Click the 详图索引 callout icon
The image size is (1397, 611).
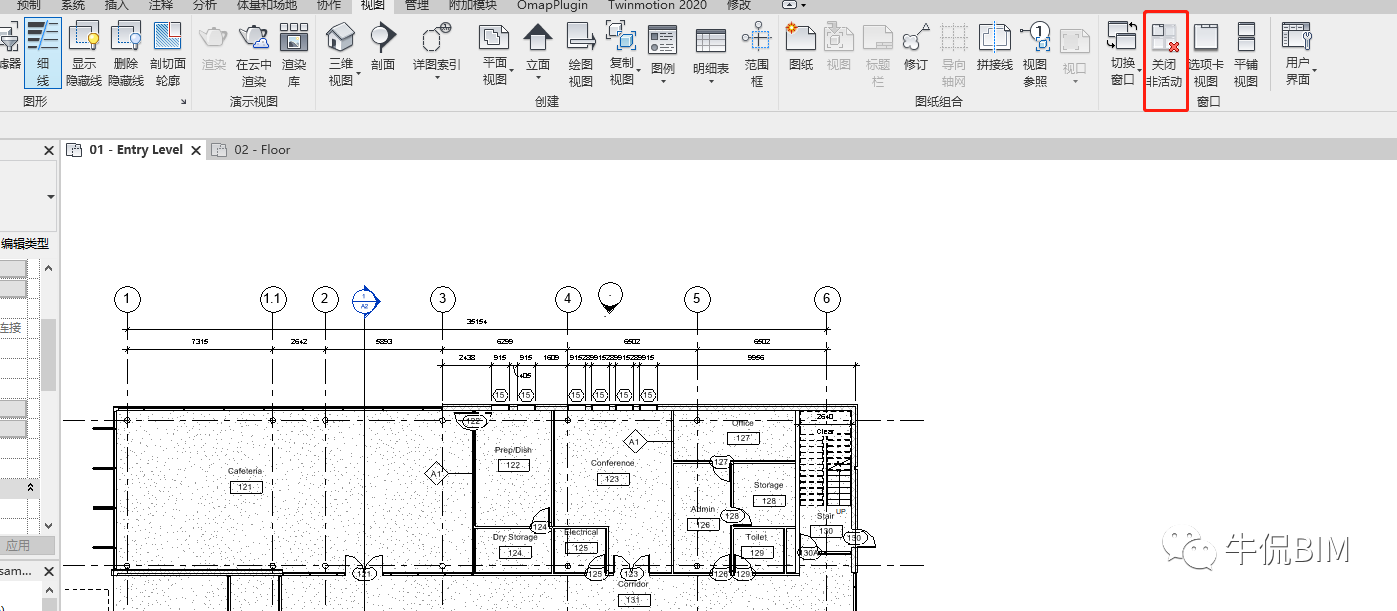point(436,39)
